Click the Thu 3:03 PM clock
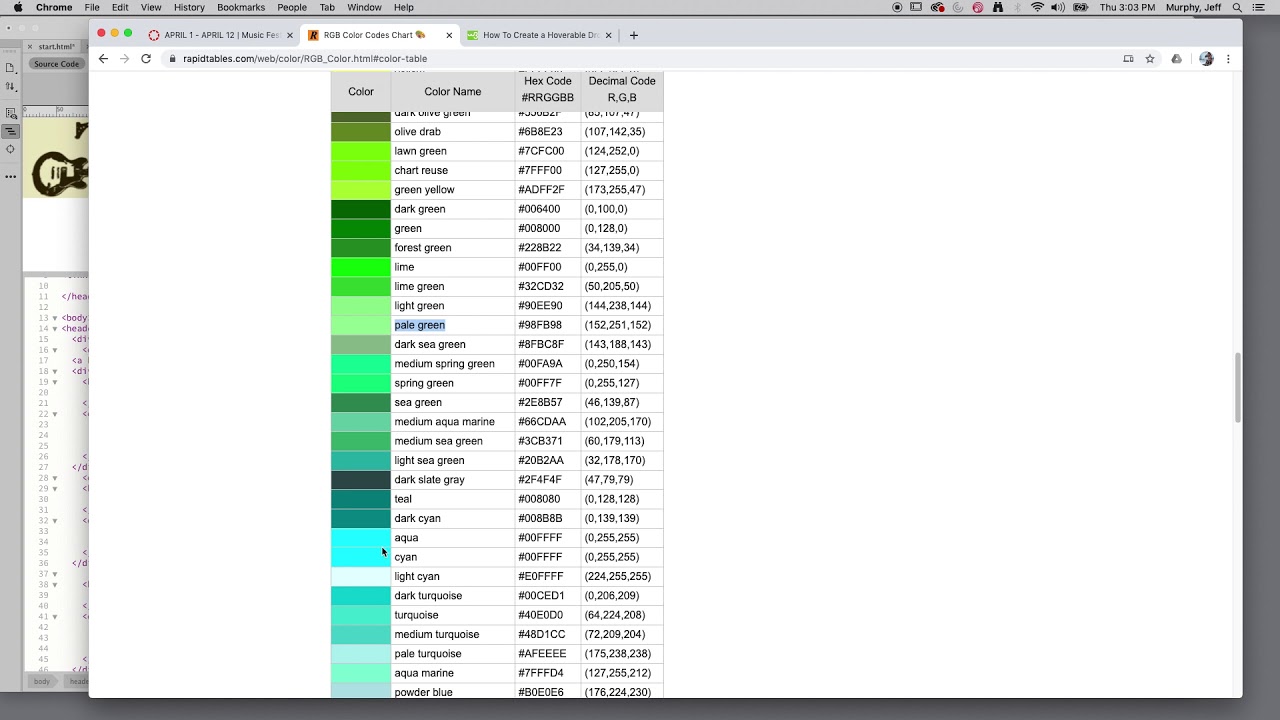This screenshot has height=720, width=1280. pyautogui.click(x=1128, y=7)
